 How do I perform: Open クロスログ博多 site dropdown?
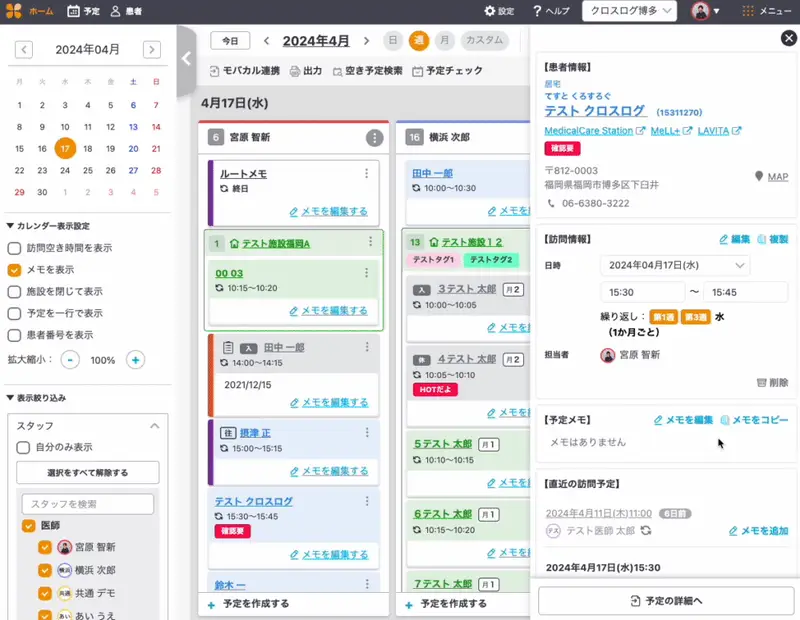pos(629,11)
